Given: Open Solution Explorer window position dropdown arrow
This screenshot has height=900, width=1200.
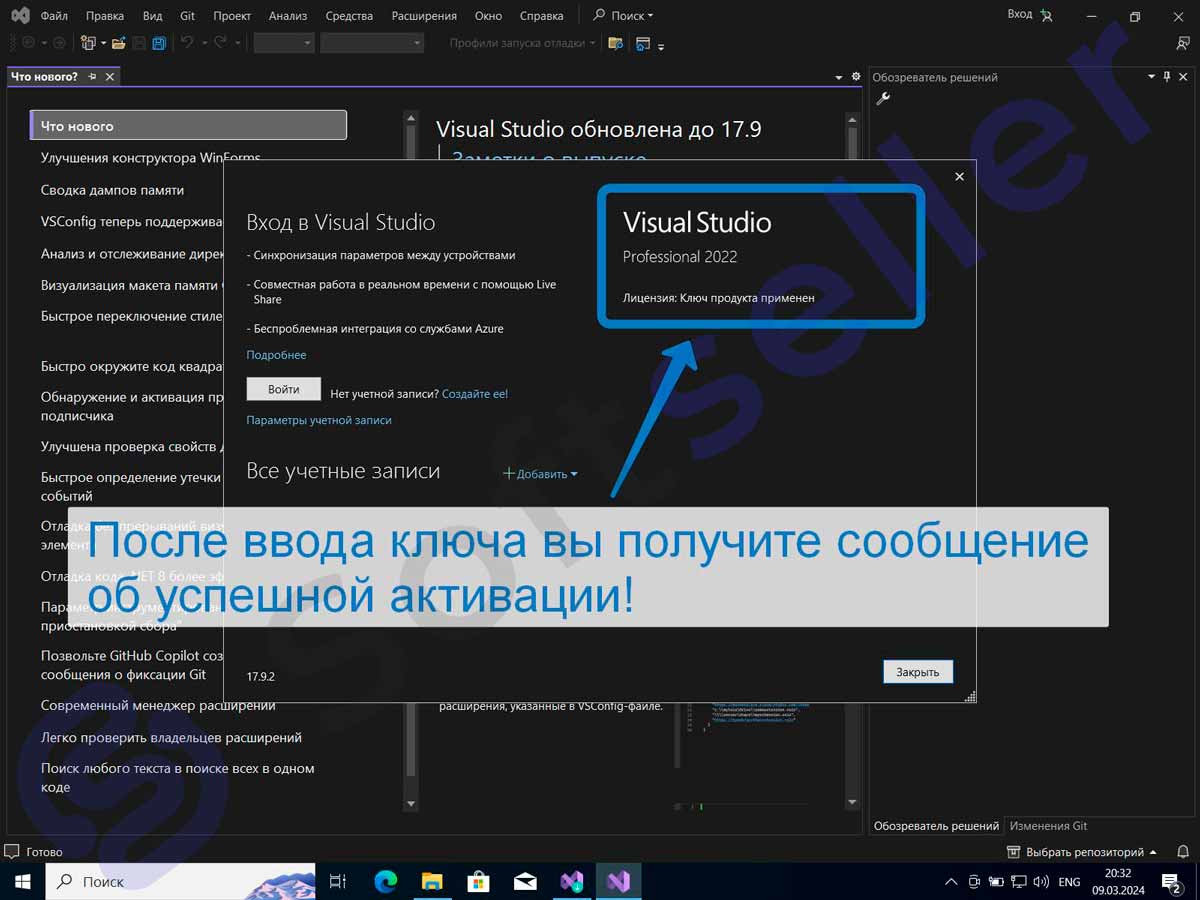Looking at the screenshot, I should pos(1150,77).
